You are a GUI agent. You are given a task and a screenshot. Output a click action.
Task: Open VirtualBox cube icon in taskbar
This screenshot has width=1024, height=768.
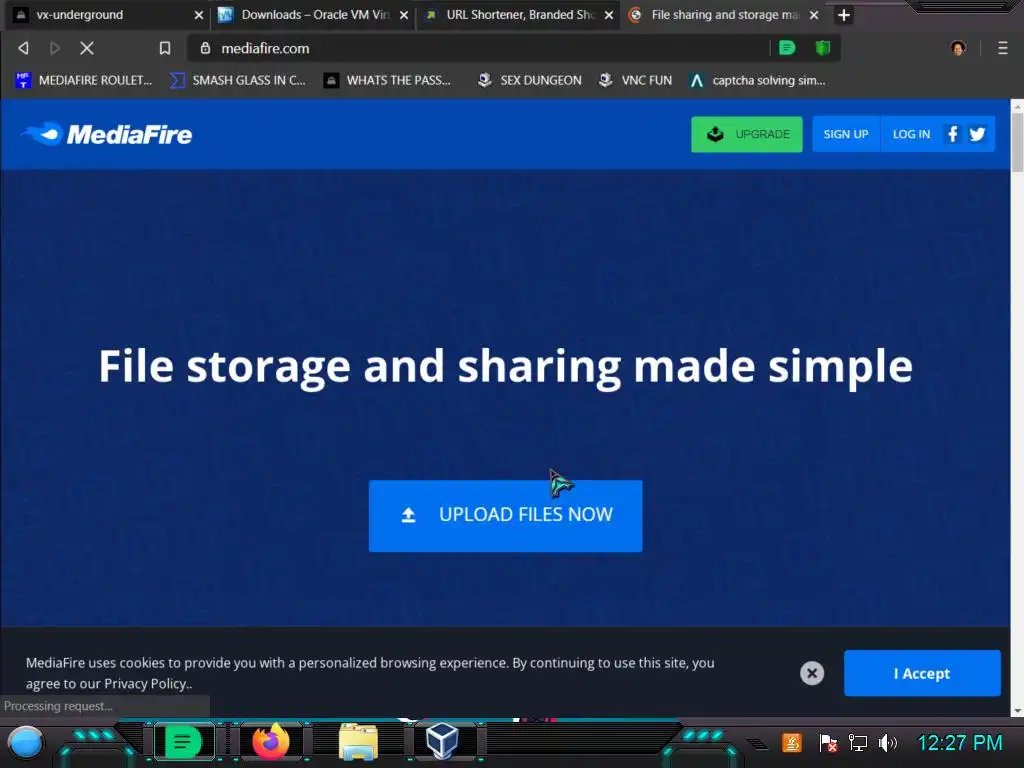(442, 742)
